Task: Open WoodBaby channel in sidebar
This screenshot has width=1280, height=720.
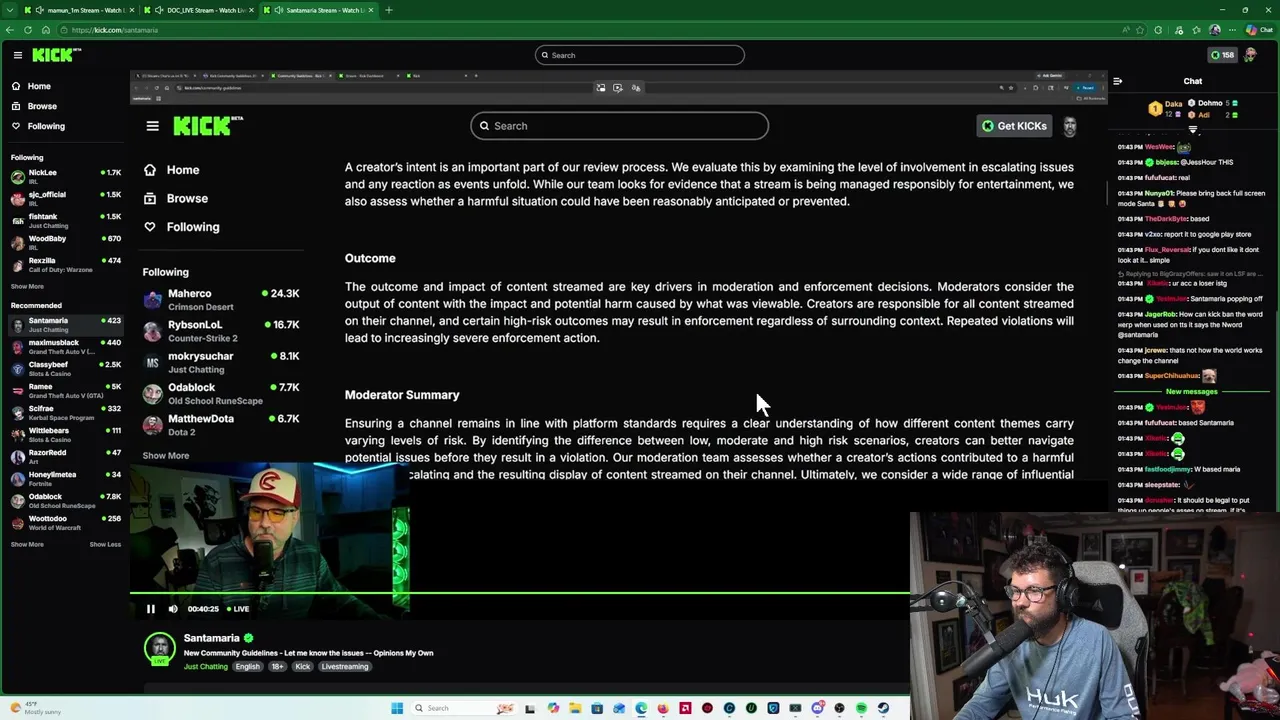Action: point(65,241)
